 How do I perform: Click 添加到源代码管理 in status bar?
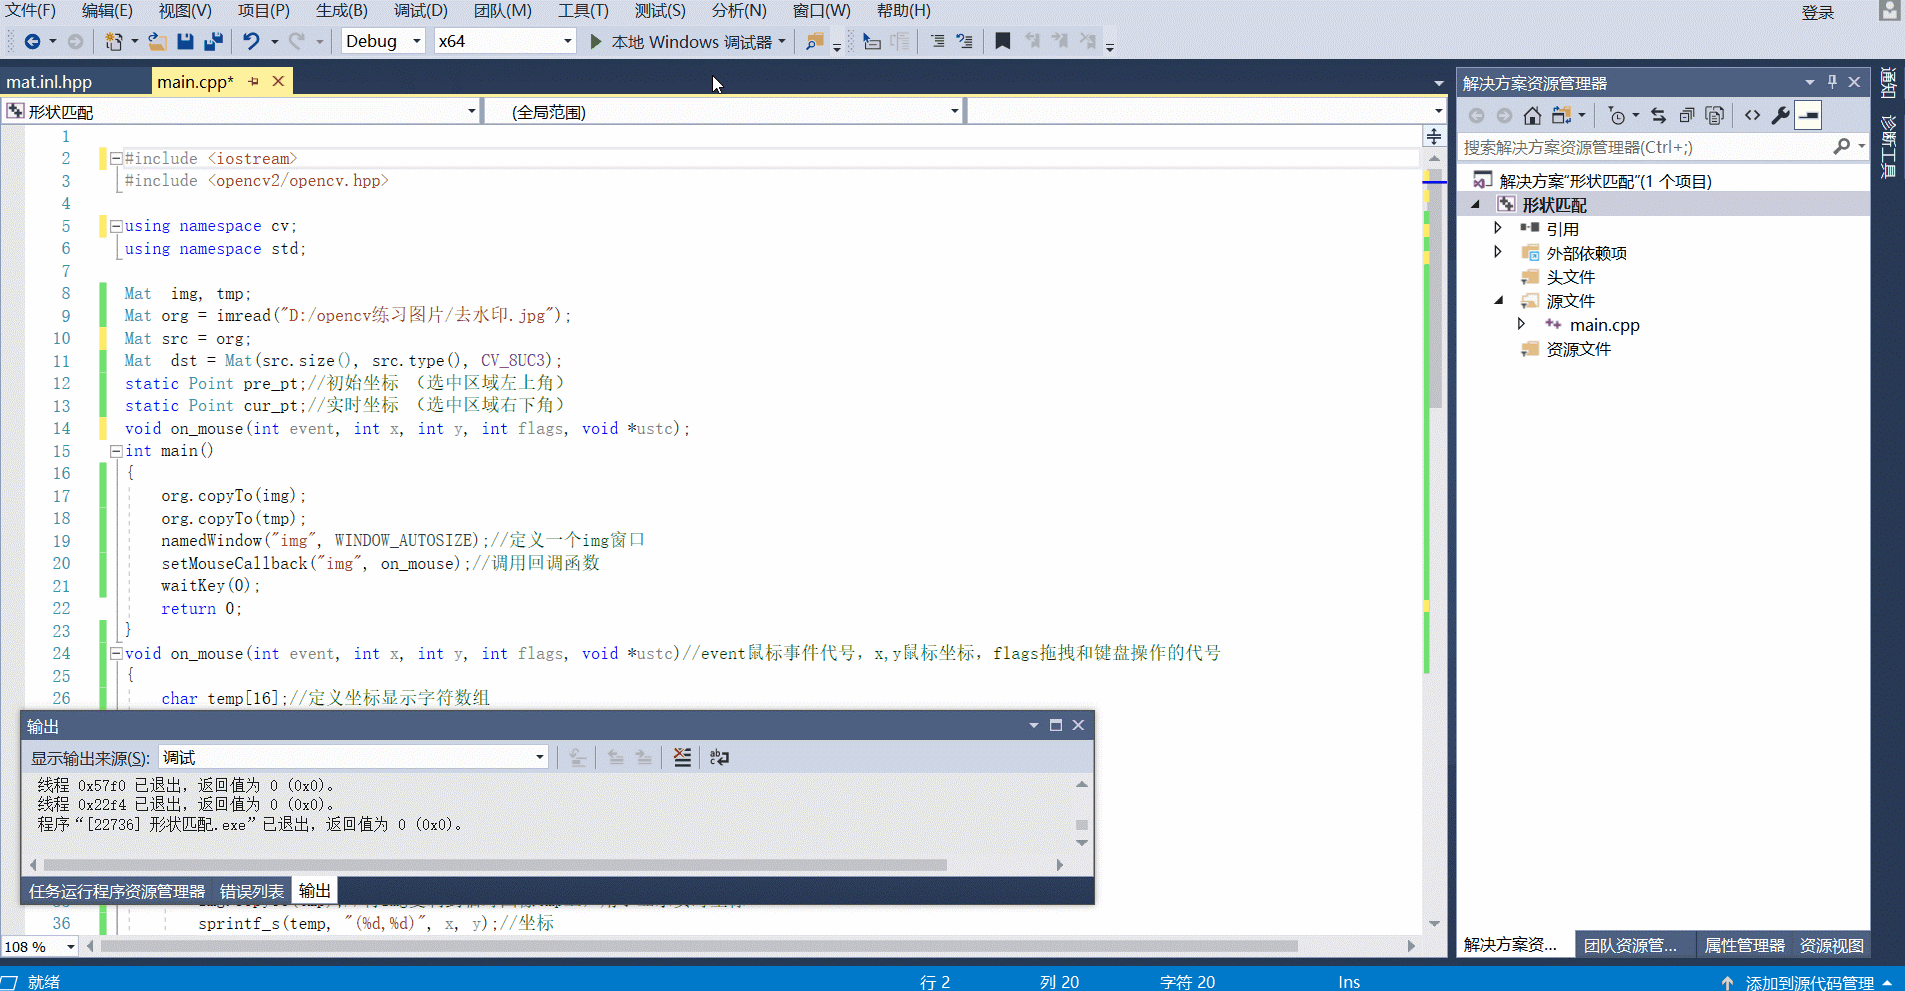[x=1809, y=983]
